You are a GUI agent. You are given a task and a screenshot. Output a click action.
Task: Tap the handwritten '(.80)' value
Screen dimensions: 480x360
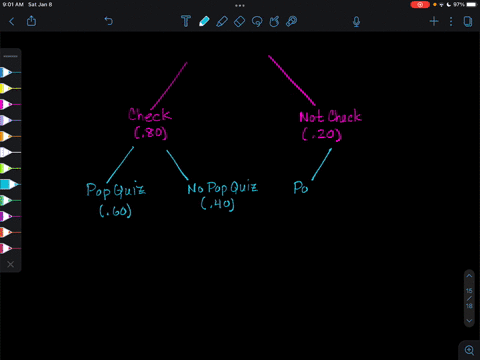[x=150, y=133]
